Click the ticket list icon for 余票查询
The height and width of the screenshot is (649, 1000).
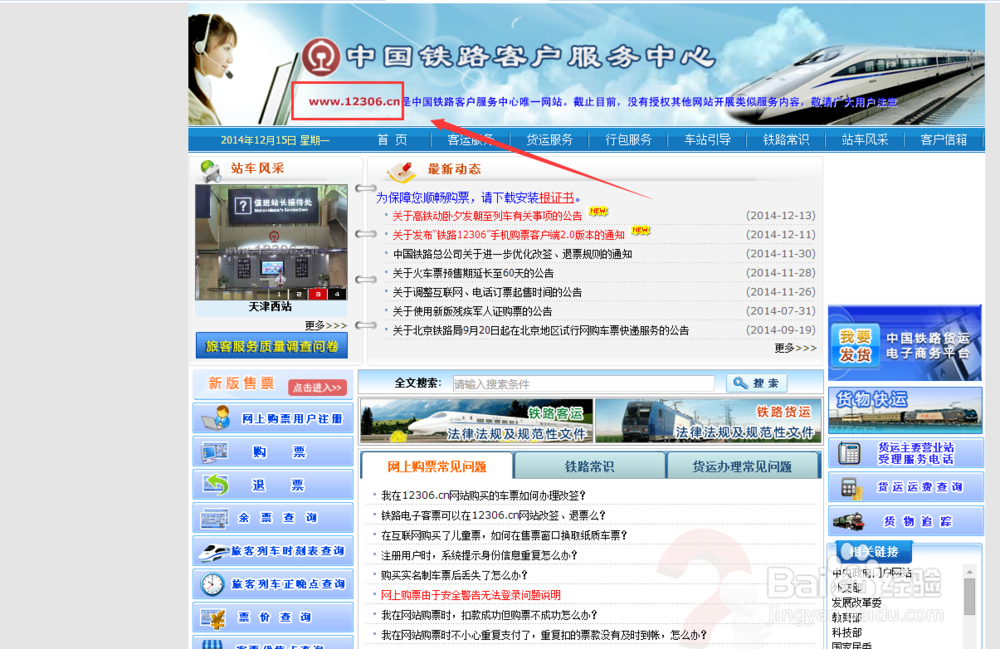click(214, 518)
